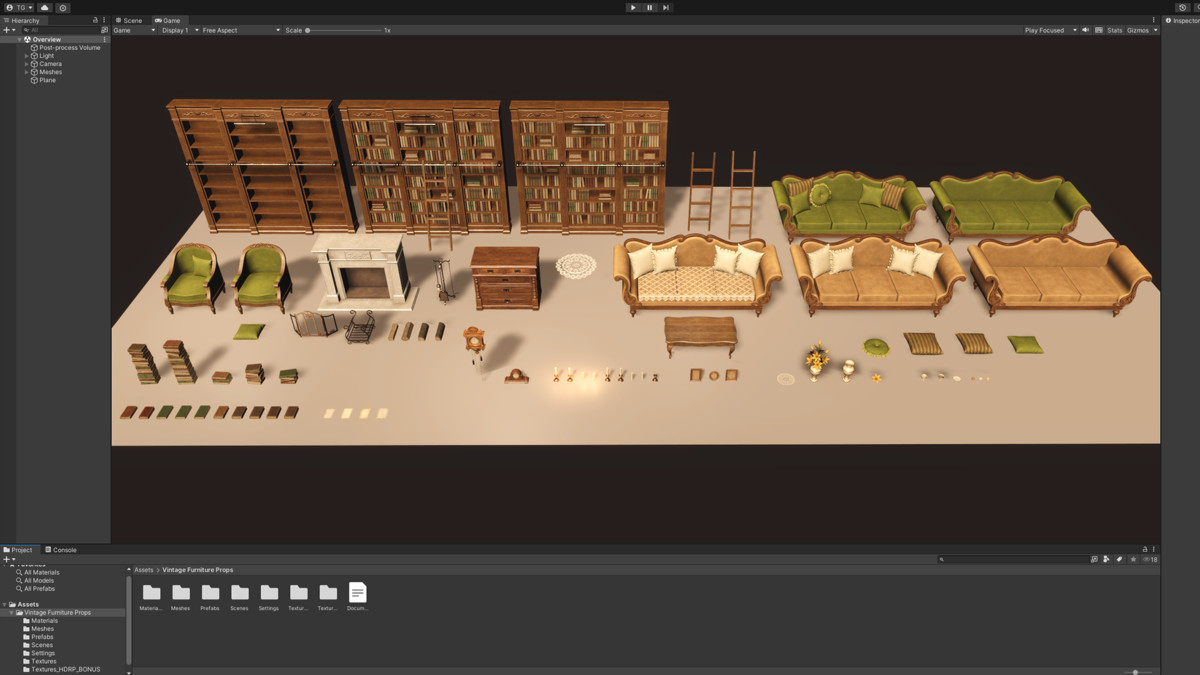Open the Console tab

[x=61, y=550]
